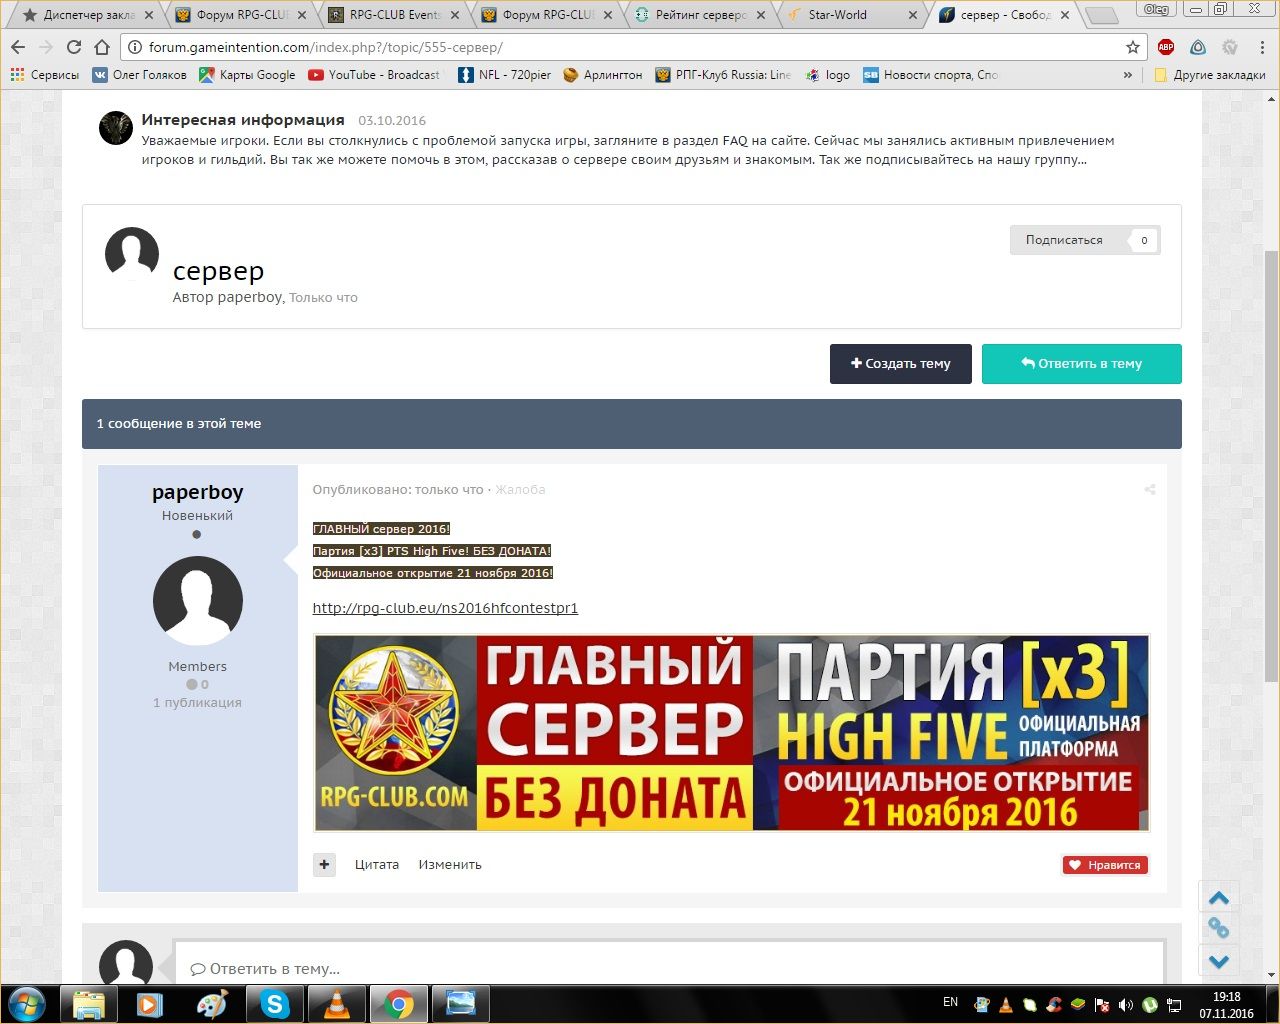Open the browser home page

(x=102, y=47)
